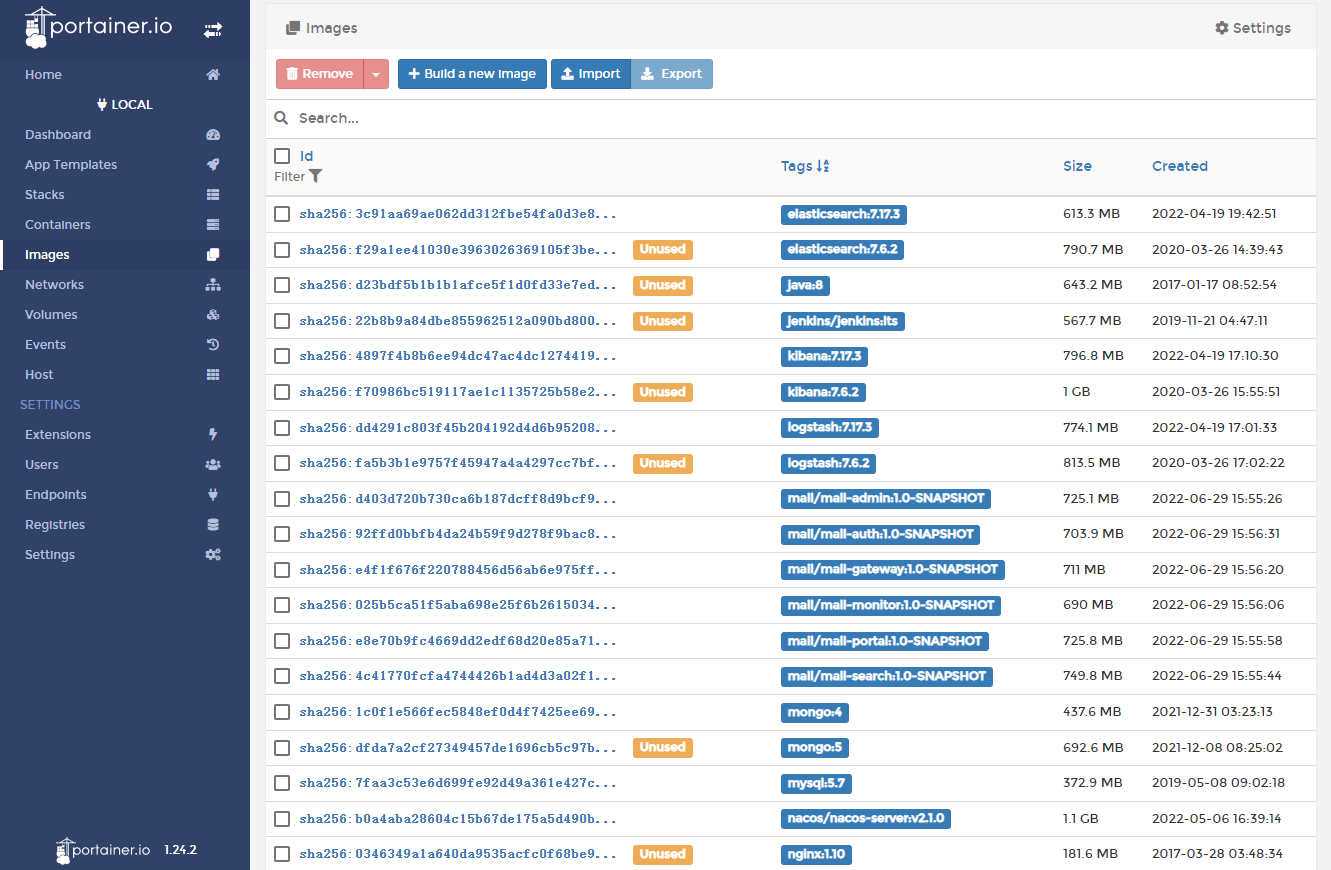1331x870 pixels.
Task: Navigate to Volumes in sidebar
Action: [x=125, y=315]
